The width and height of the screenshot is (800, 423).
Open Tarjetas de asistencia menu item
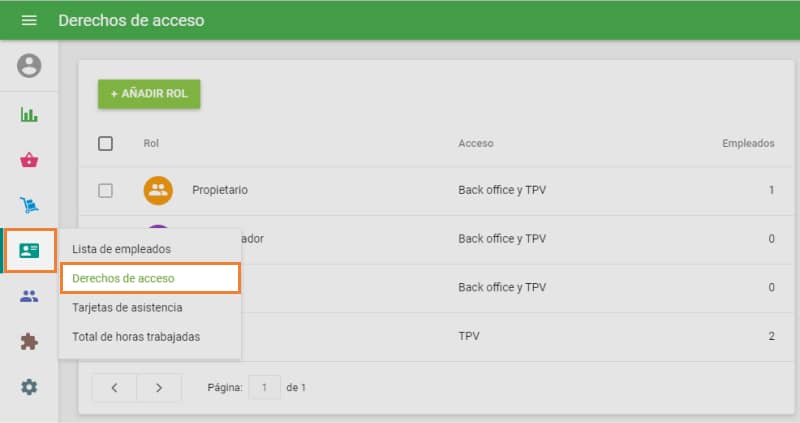127,307
